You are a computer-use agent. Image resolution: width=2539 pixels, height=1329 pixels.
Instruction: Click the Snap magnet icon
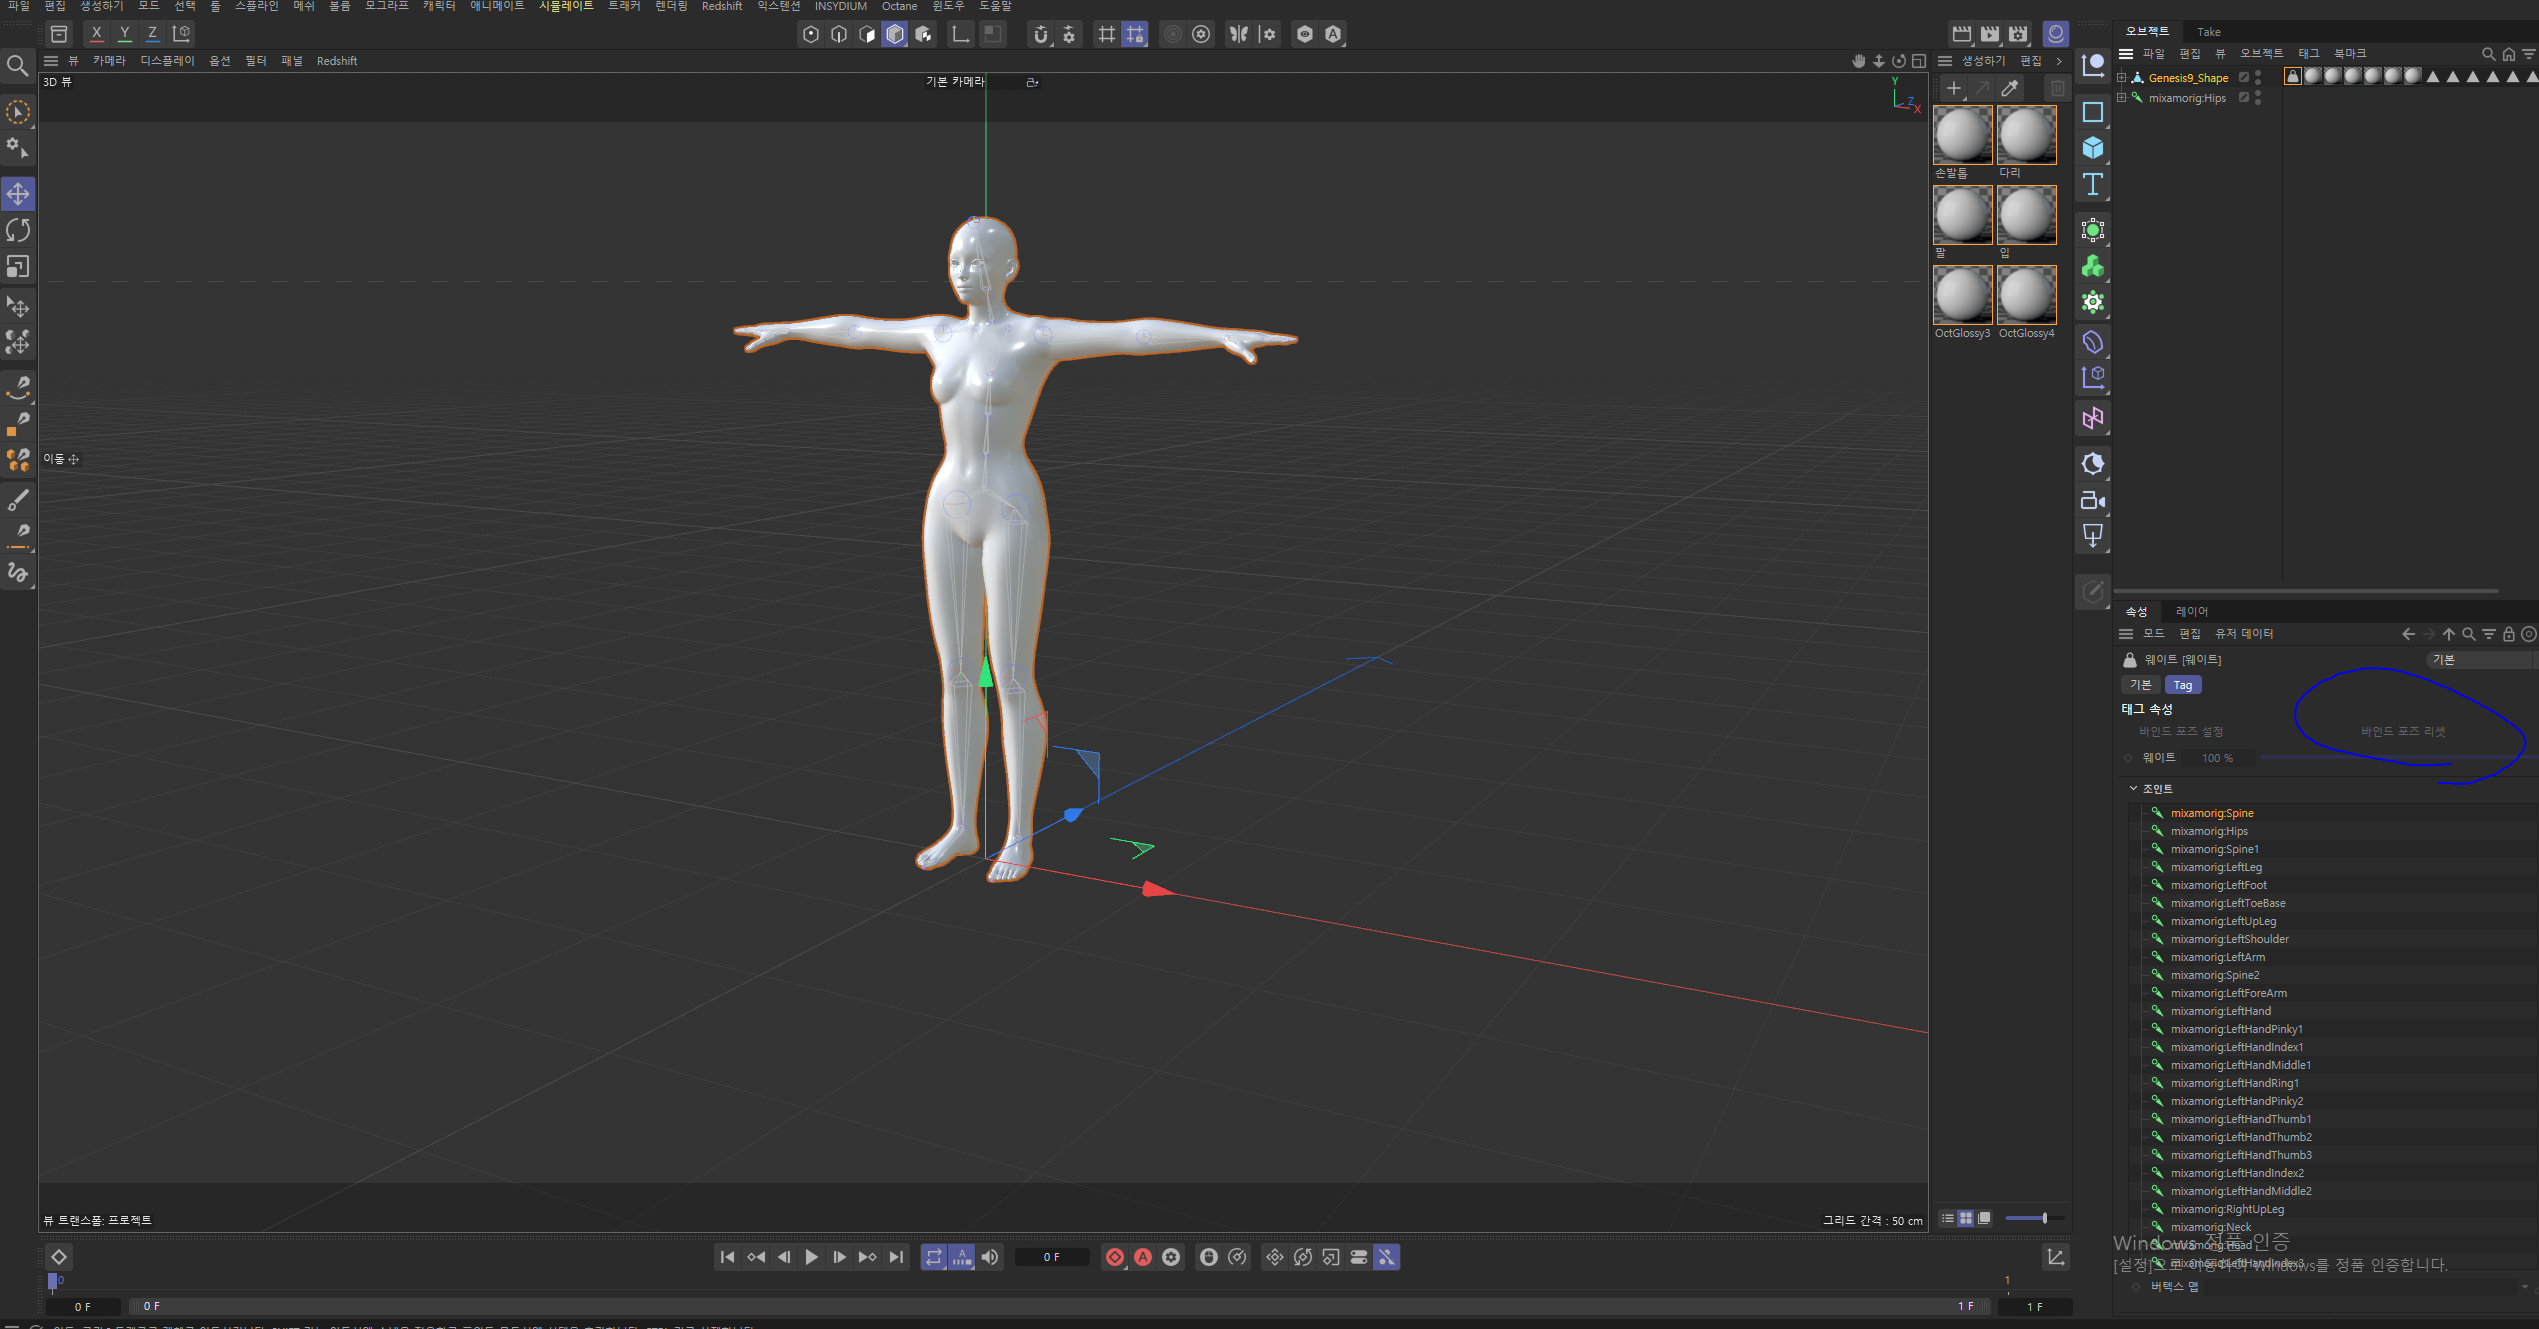[x=1041, y=34]
